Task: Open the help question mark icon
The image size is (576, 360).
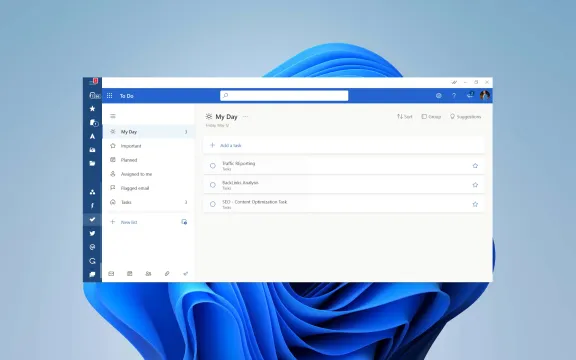Action: pos(454,96)
